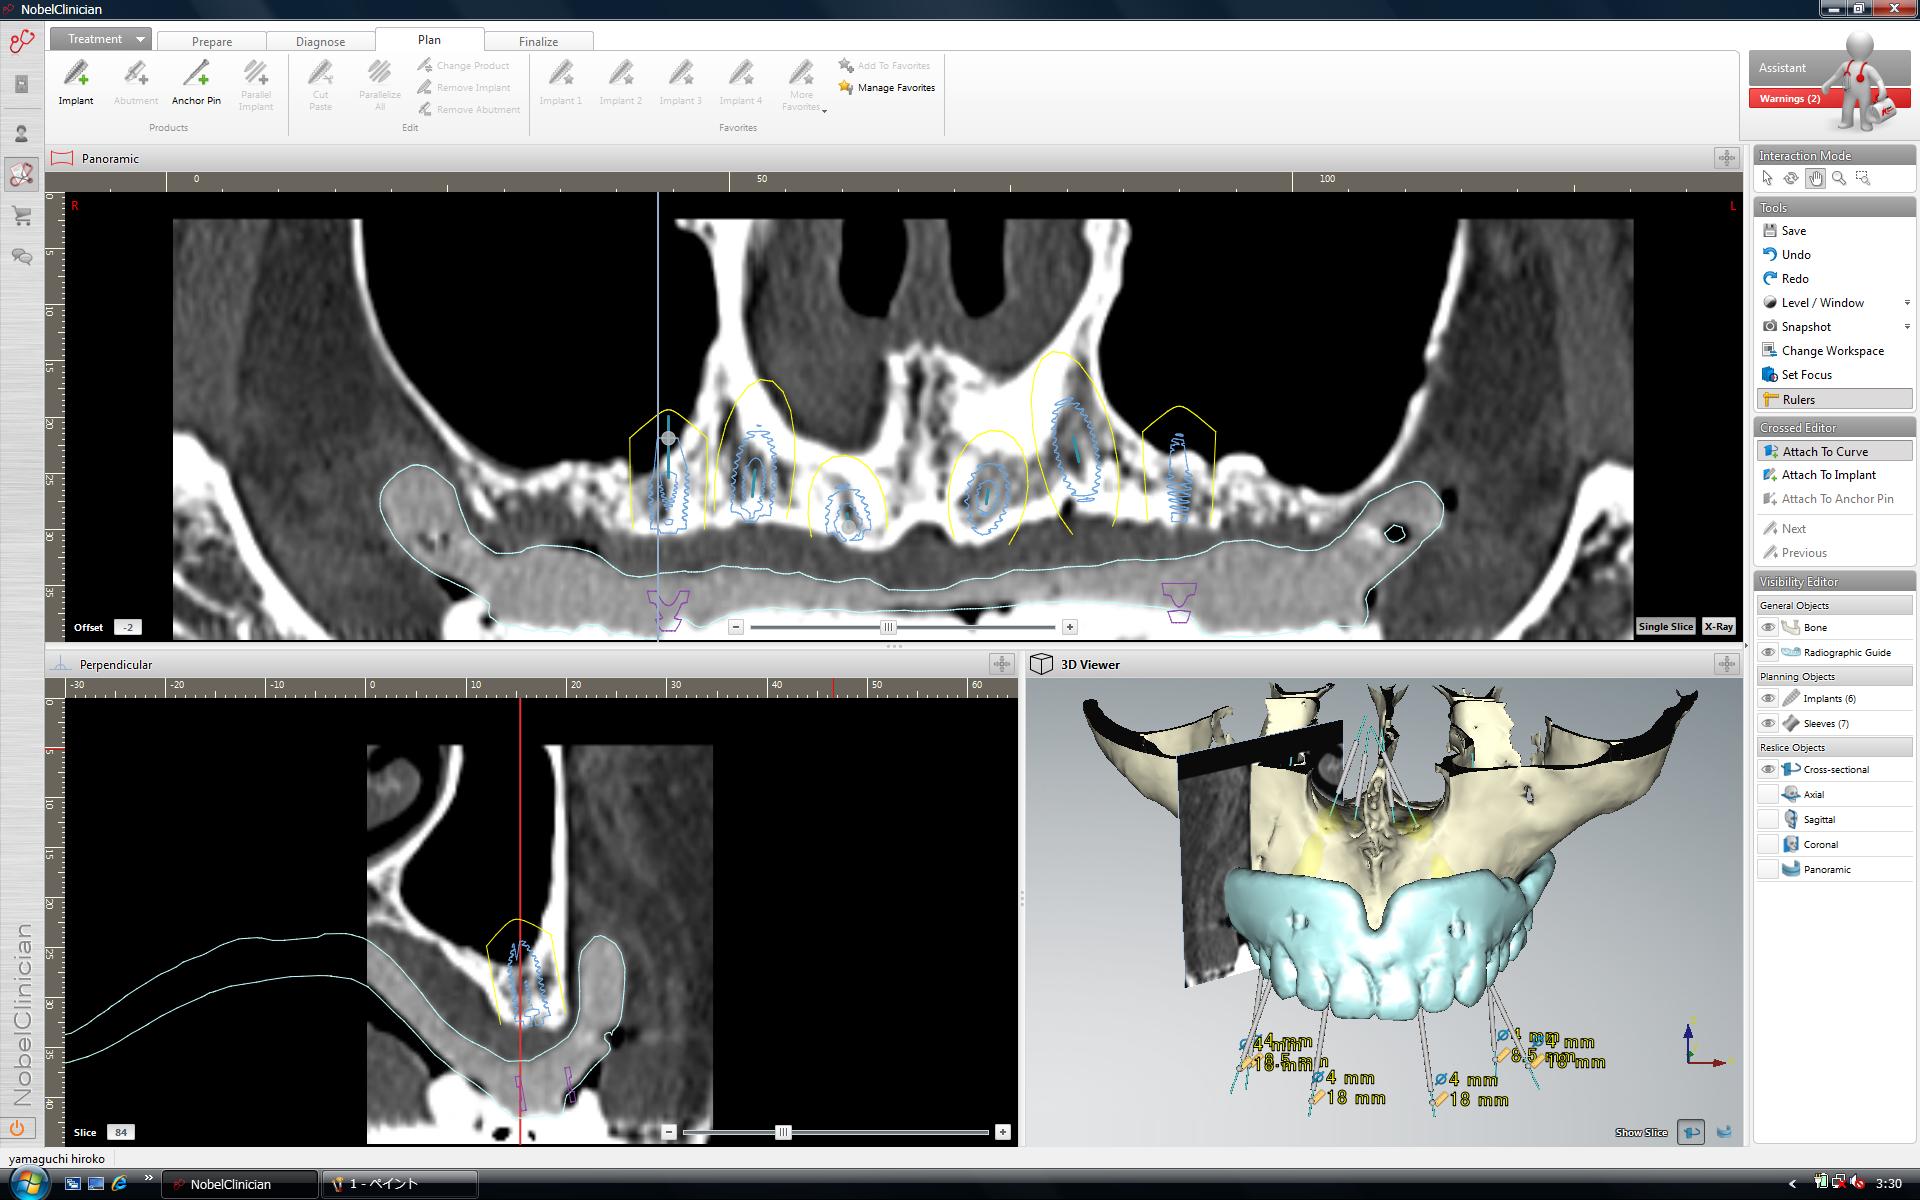
Task: Hide the Implants (6) objects
Action: click(1768, 698)
